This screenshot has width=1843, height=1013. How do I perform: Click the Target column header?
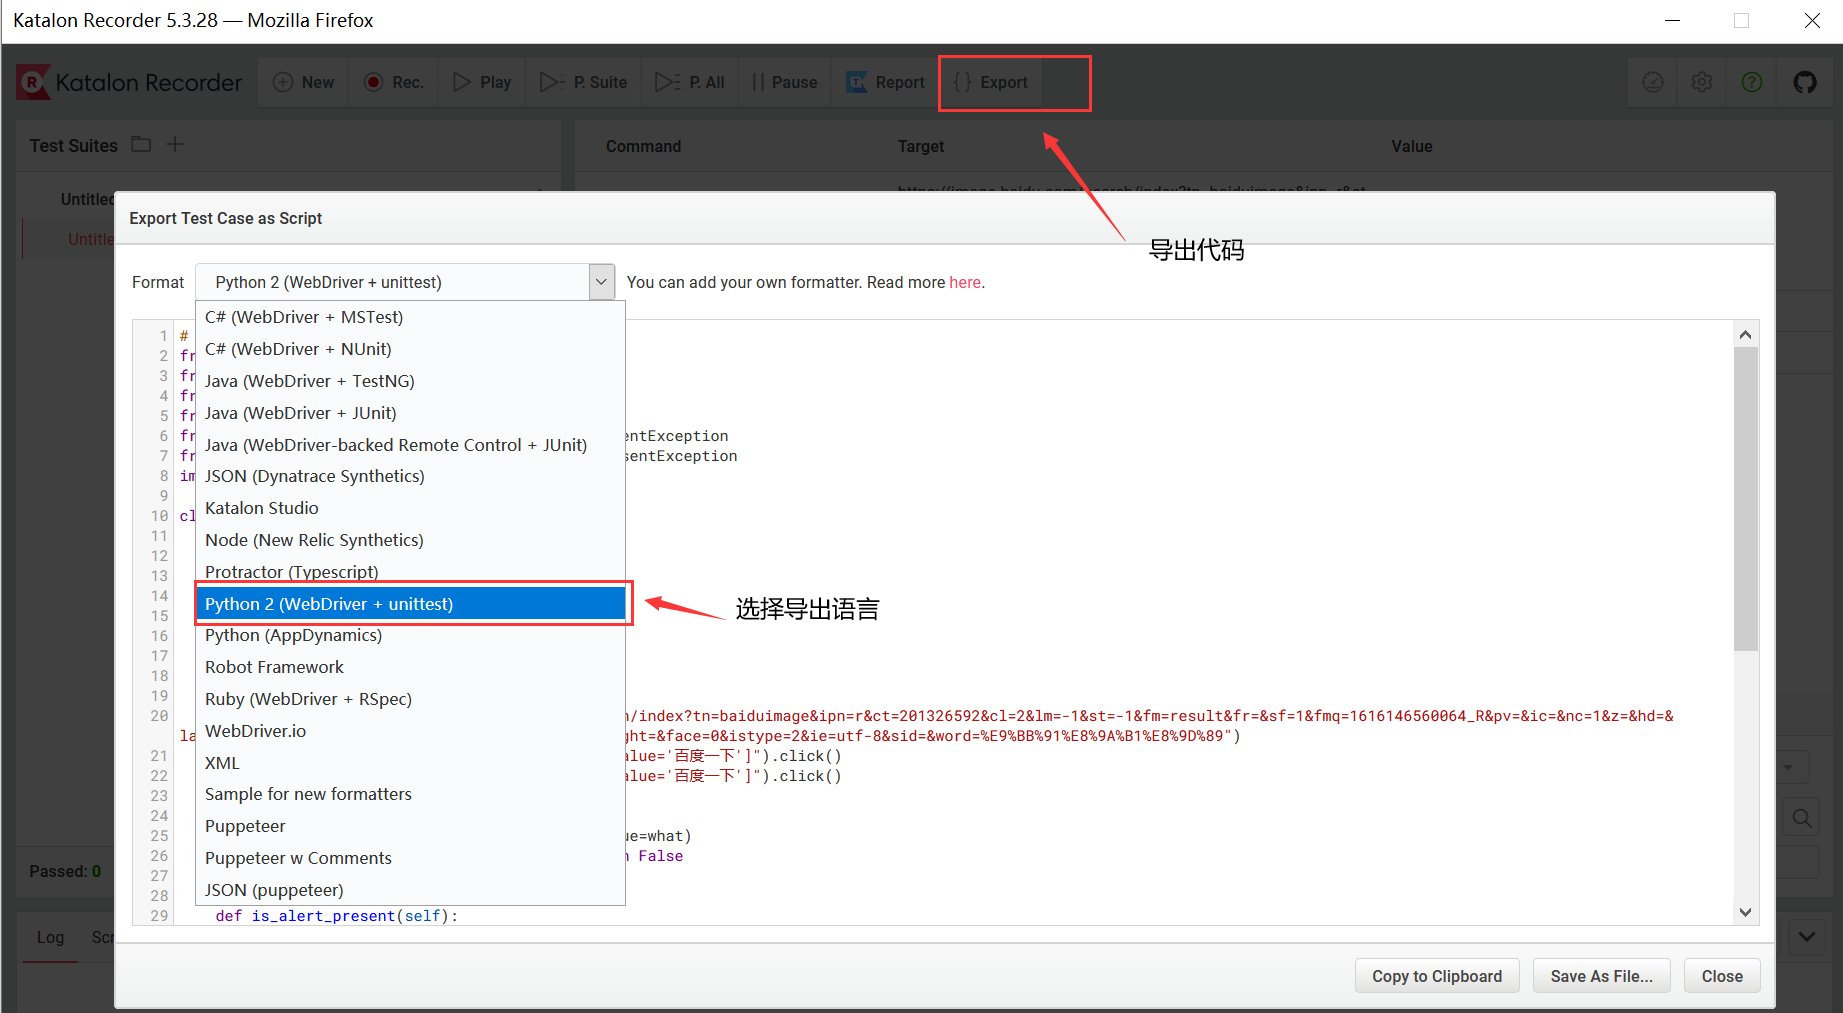921,146
